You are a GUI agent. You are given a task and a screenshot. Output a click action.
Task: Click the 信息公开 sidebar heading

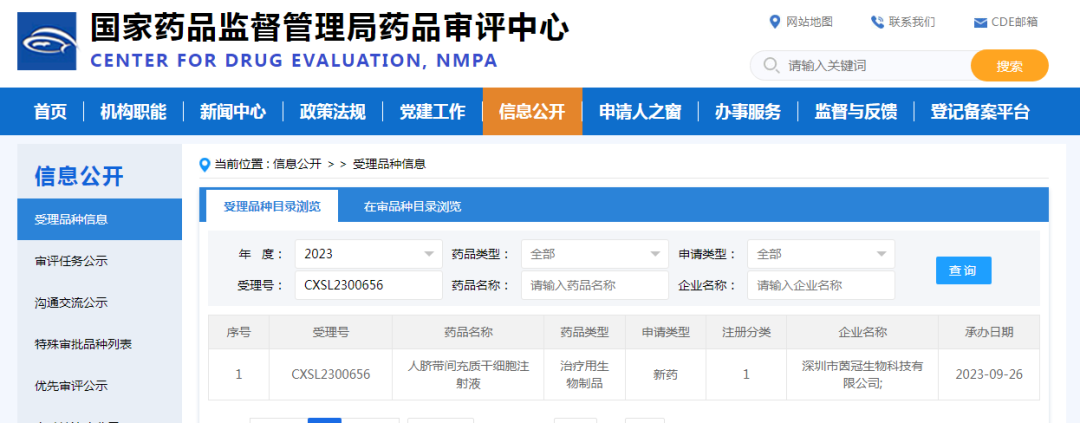point(79,176)
